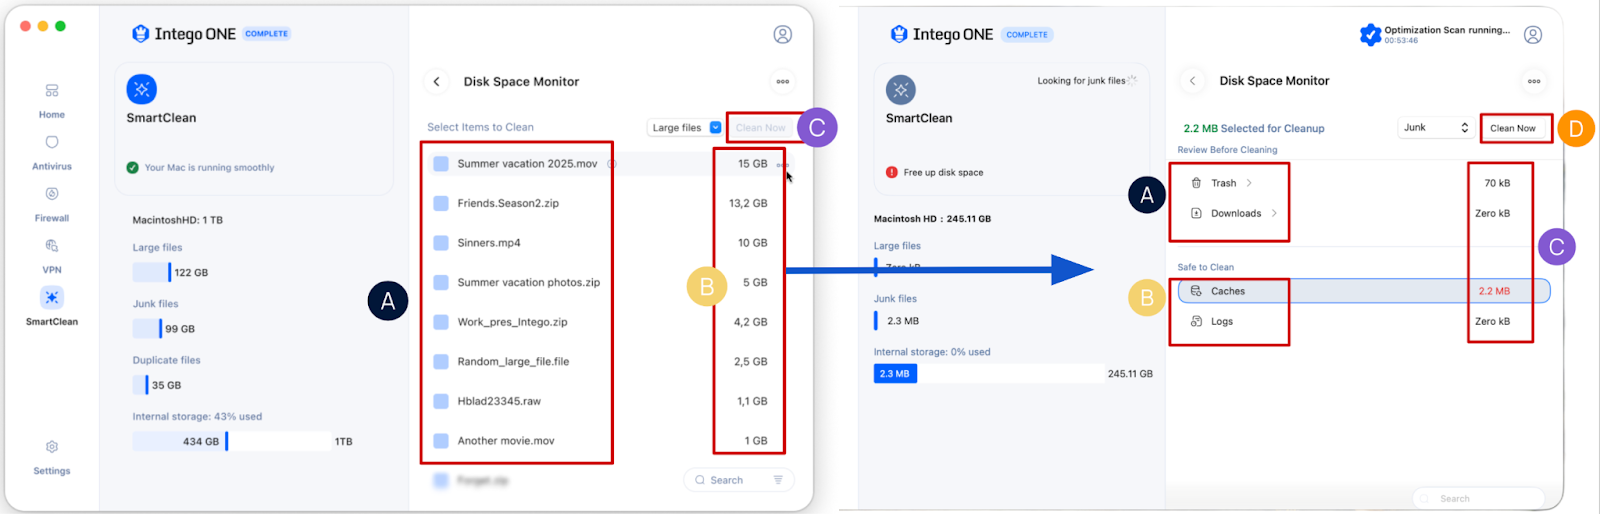Click the Caches icon
The height and width of the screenshot is (514, 1600).
(x=1196, y=291)
